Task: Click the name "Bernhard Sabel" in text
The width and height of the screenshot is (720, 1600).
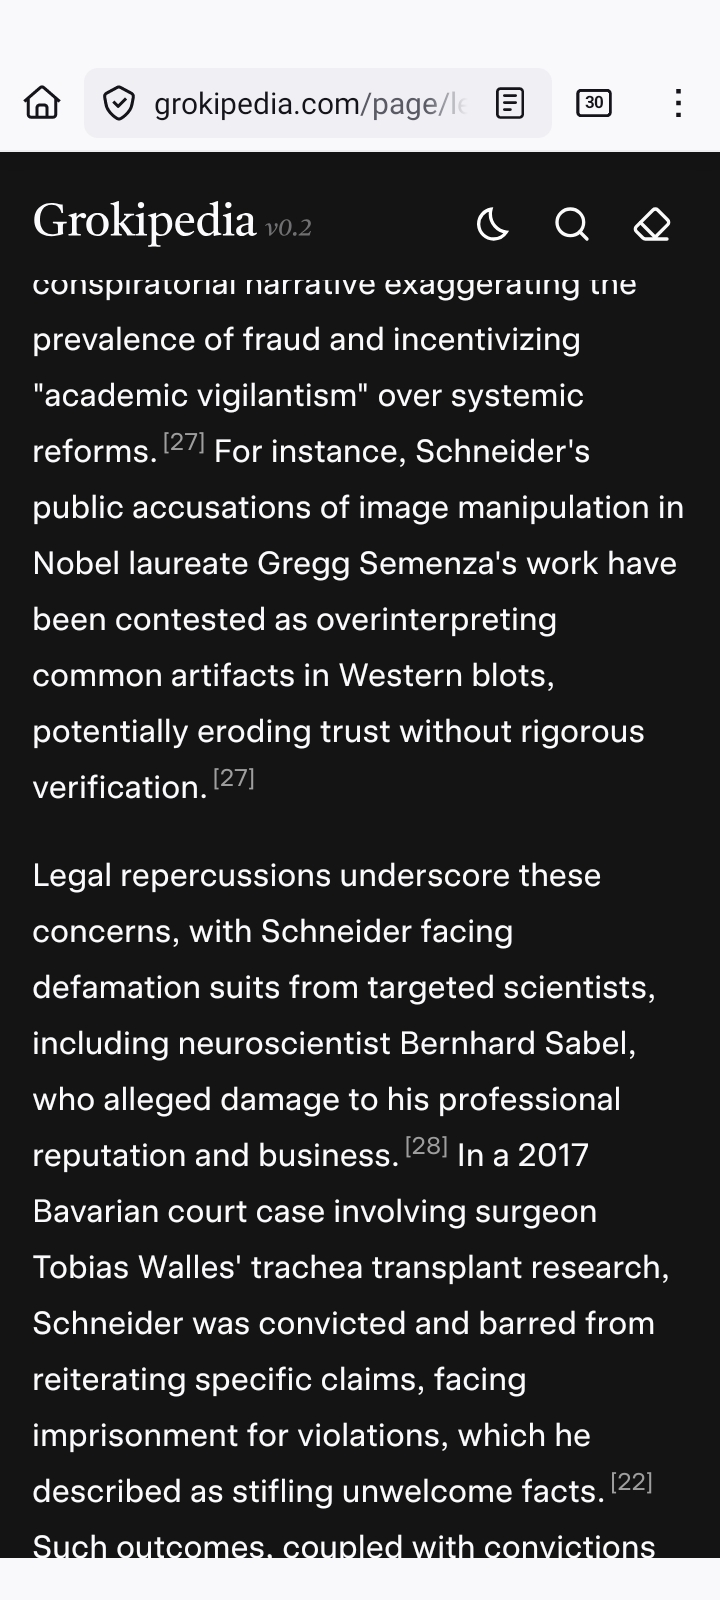Action: coord(516,1043)
